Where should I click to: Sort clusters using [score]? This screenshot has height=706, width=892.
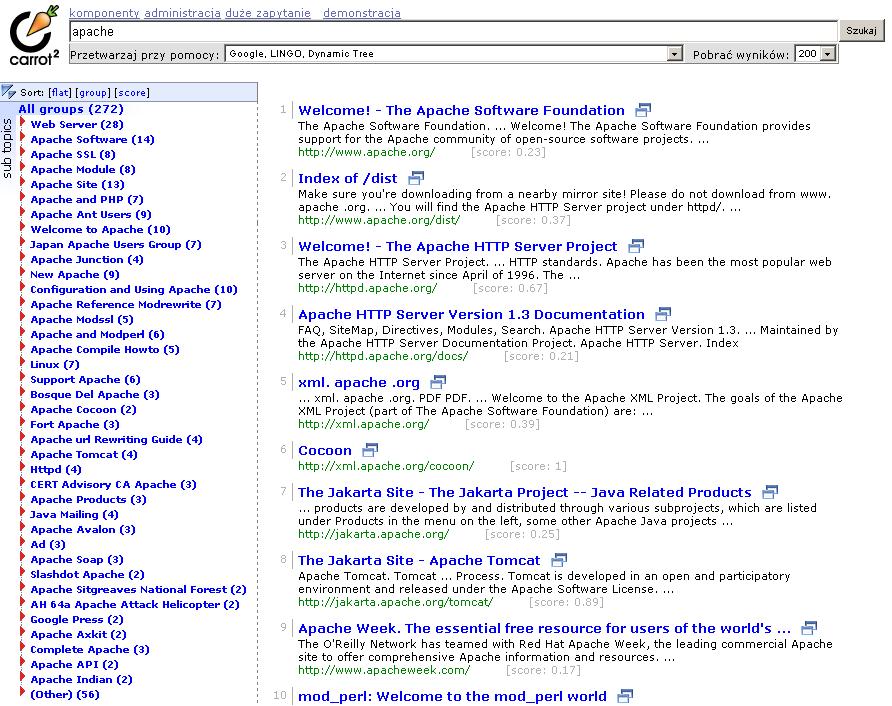[x=132, y=92]
